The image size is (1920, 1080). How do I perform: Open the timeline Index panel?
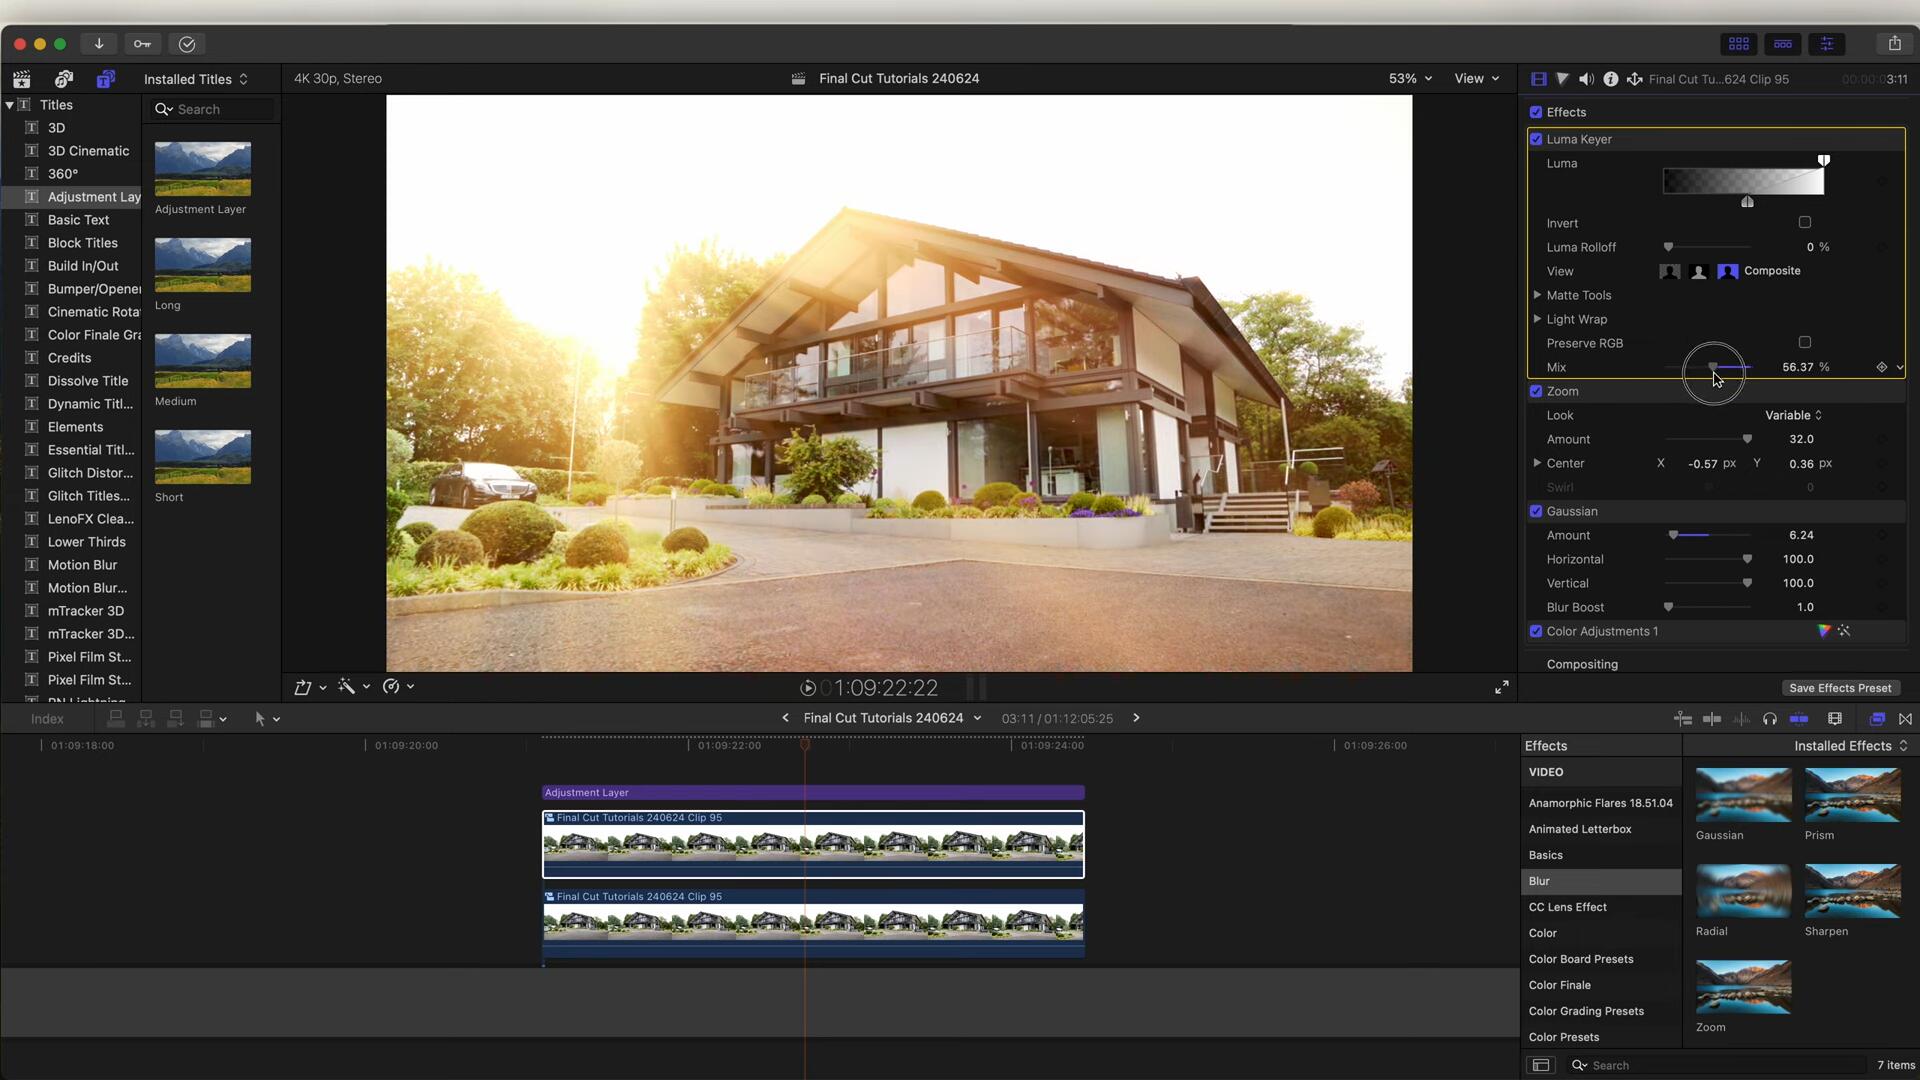46,718
